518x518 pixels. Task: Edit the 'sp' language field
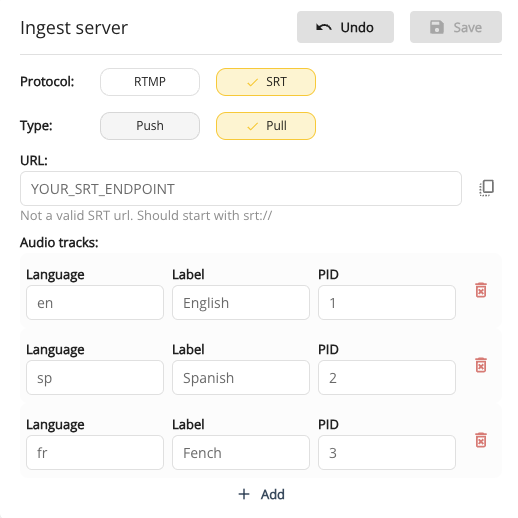95,378
